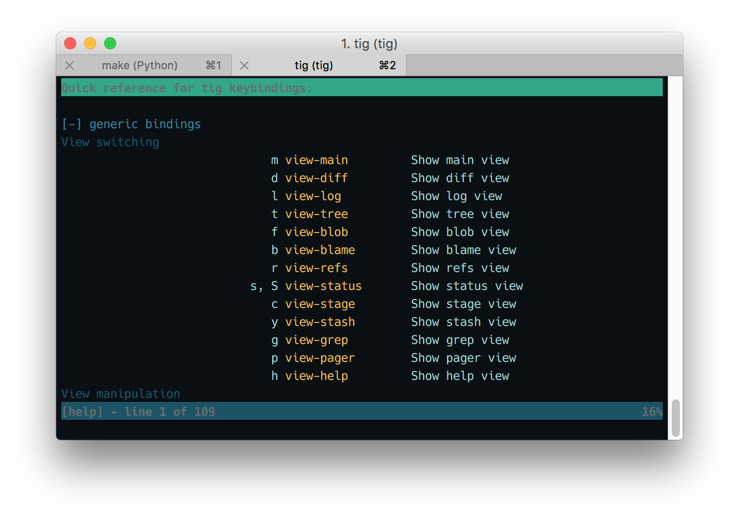Select the view-diff keybinding row
Image resolution: width=739 pixels, height=520 pixels.
(362, 178)
